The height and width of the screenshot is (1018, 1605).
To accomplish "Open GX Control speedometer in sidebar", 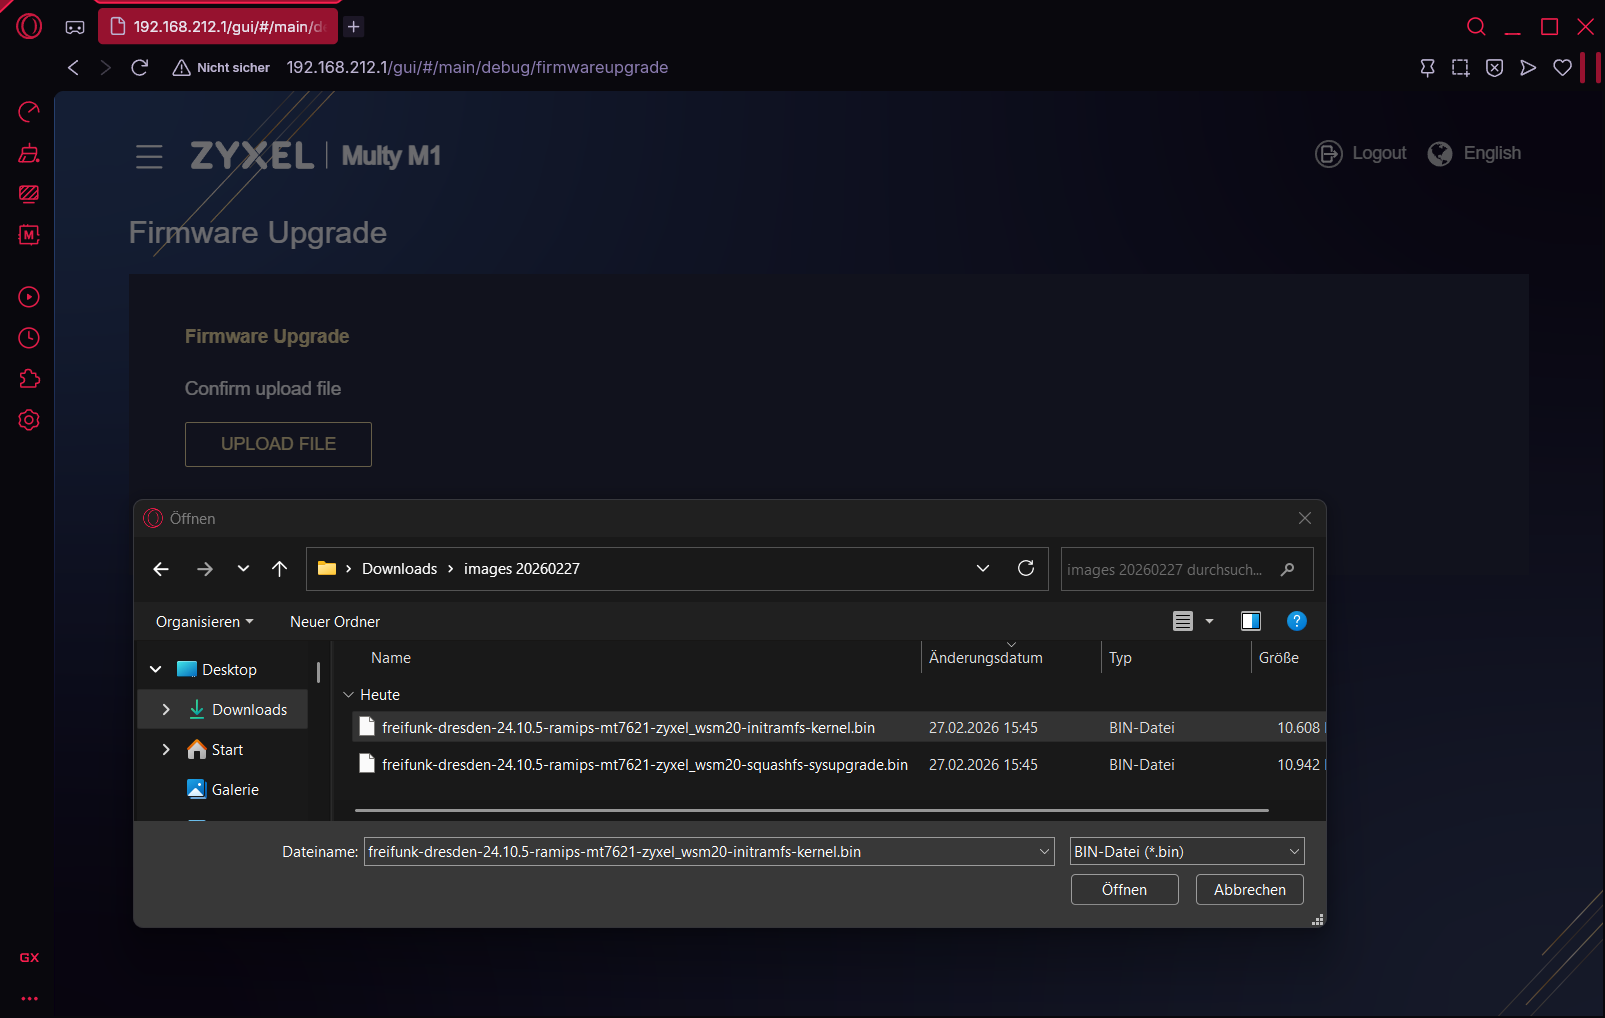I will pos(29,111).
